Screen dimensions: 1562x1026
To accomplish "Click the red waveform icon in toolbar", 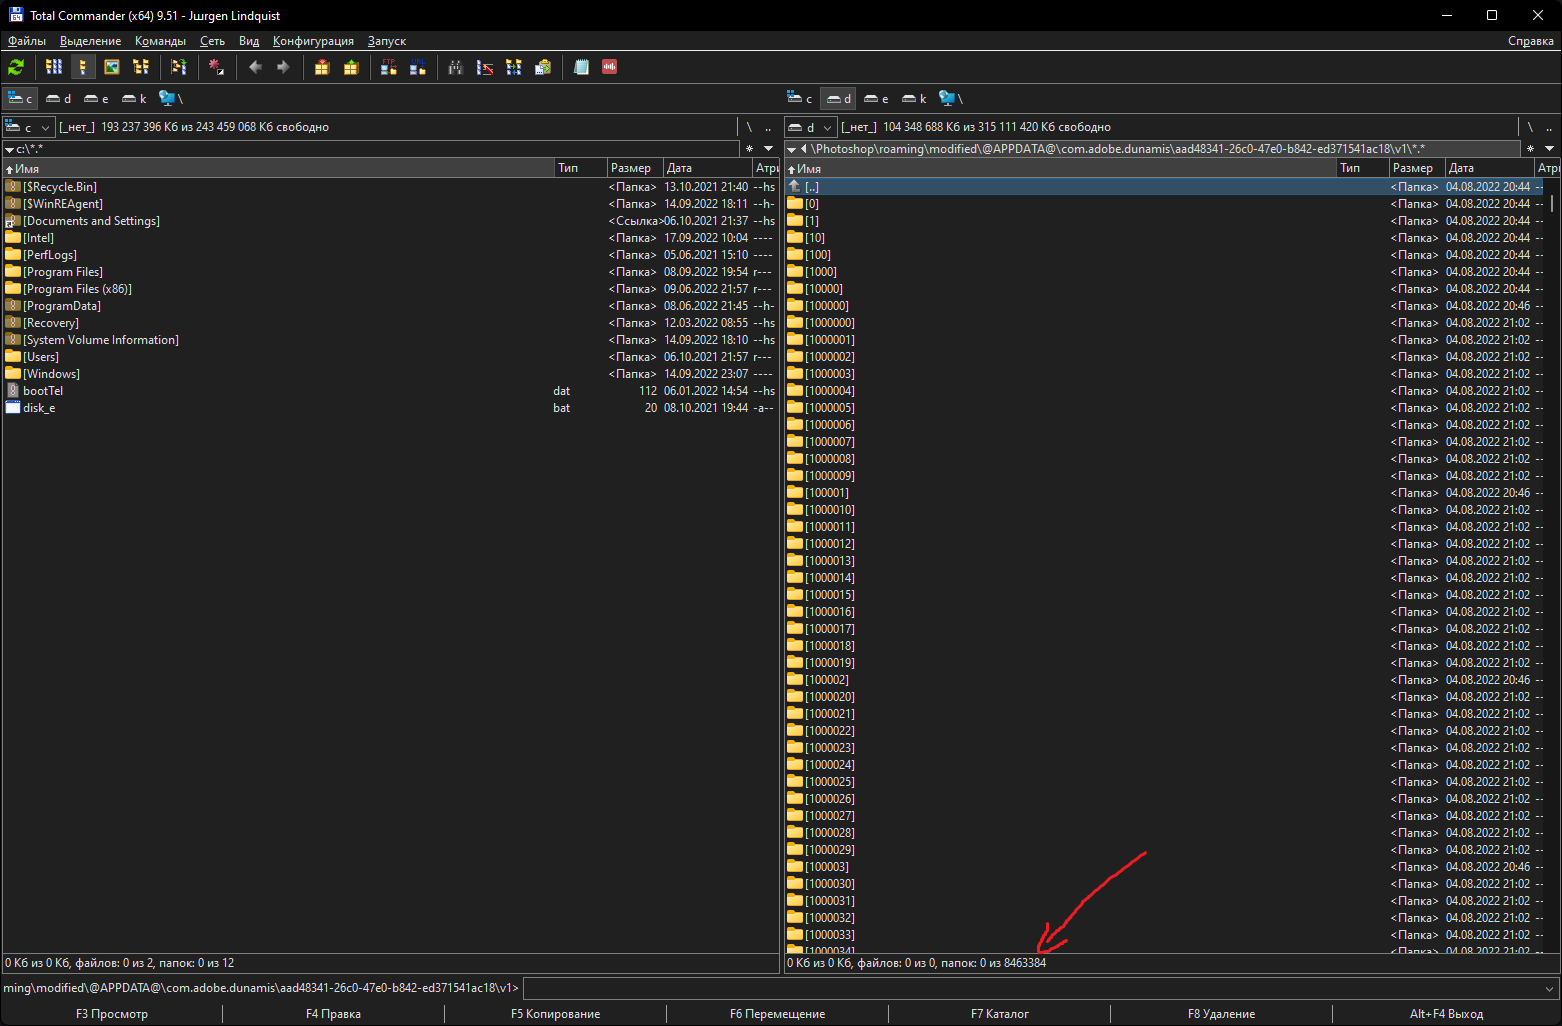I will (610, 67).
